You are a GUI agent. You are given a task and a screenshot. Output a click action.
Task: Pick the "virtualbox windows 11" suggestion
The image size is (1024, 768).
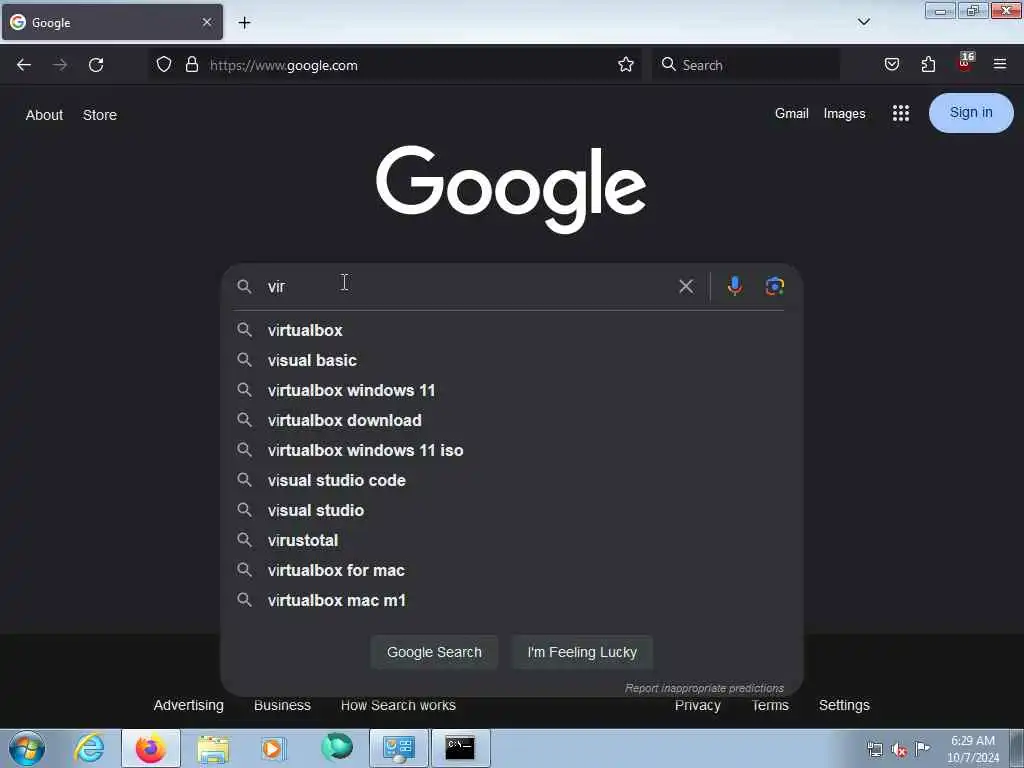pos(511,390)
